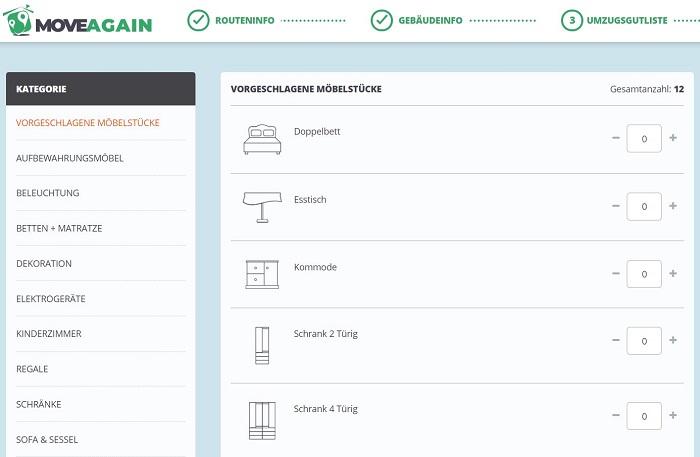This screenshot has width=700, height=457.
Task: Open Sofa & Sessel category
Action: [x=47, y=439]
